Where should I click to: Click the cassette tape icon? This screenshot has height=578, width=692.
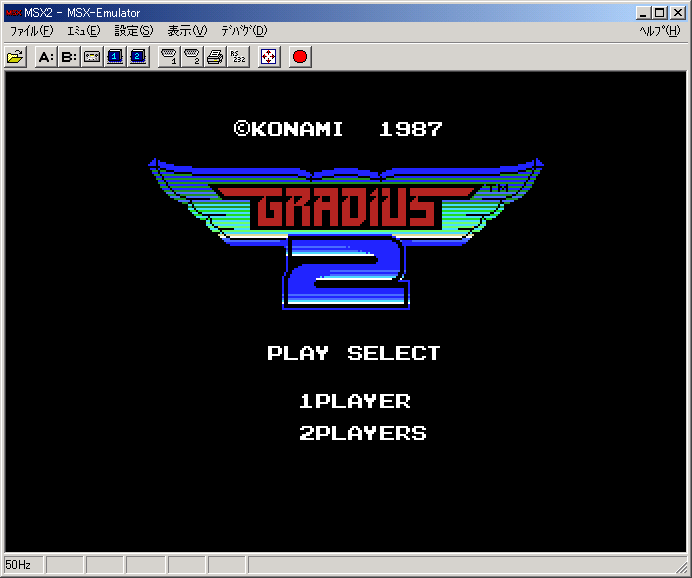(x=92, y=57)
